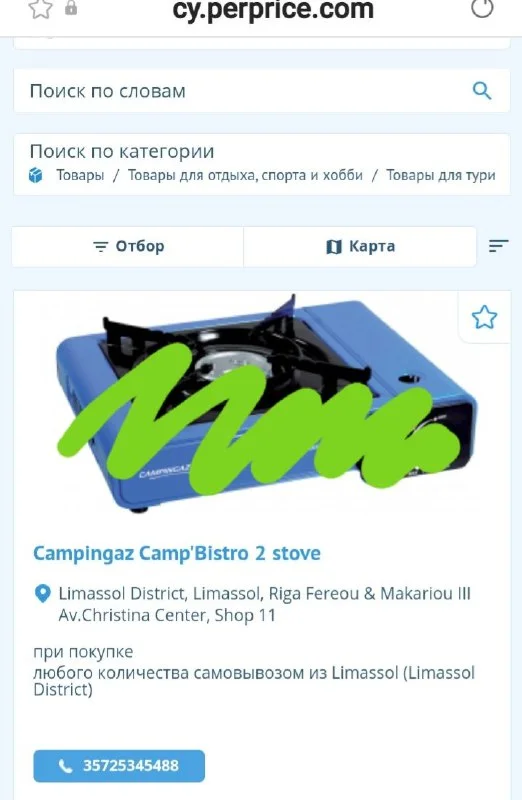This screenshot has height=800, width=522.
Task: Click the blue box category icon
Action: pyautogui.click(x=36, y=176)
